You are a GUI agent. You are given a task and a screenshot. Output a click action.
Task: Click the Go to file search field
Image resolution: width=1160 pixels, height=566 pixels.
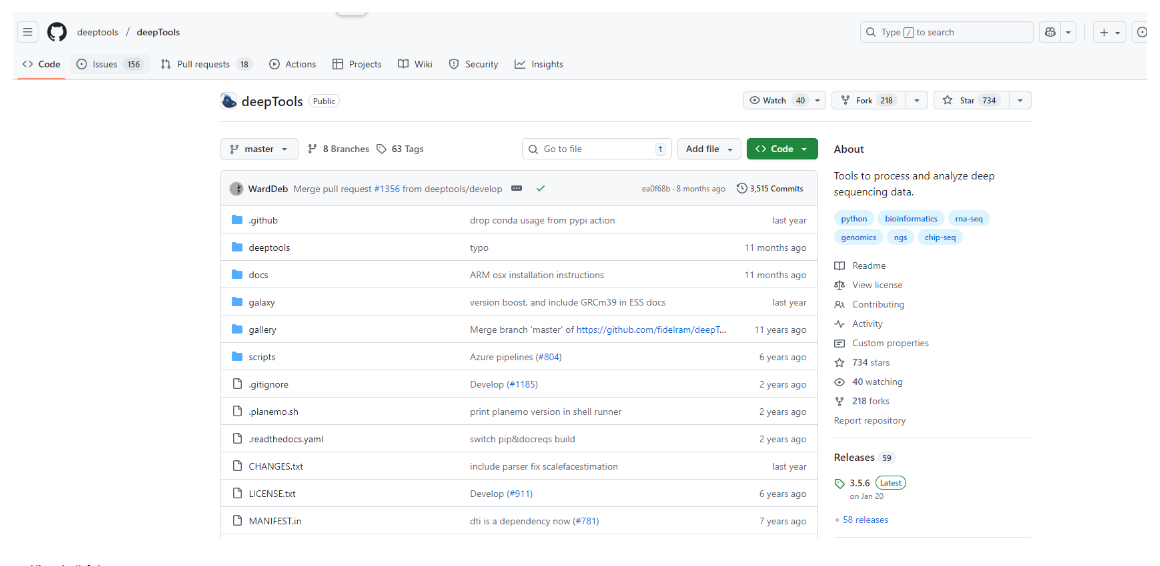coord(597,149)
